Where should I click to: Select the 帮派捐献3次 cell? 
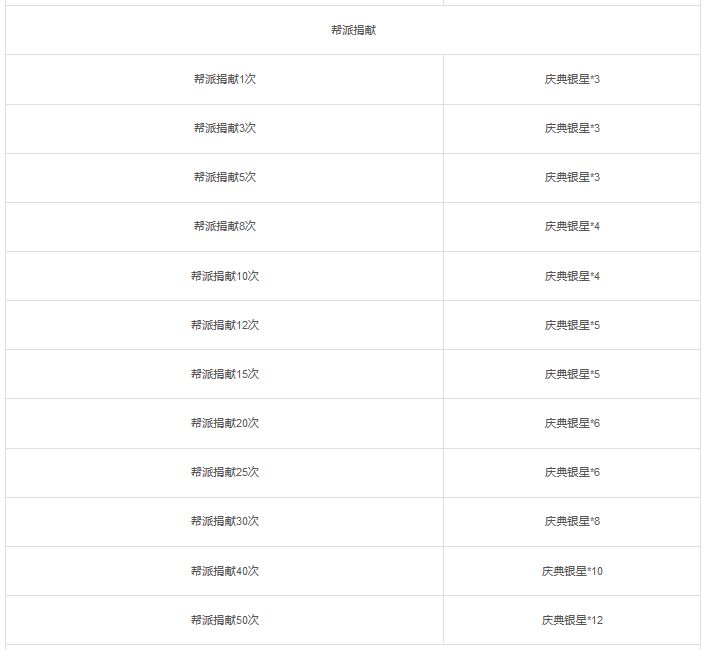click(x=224, y=129)
